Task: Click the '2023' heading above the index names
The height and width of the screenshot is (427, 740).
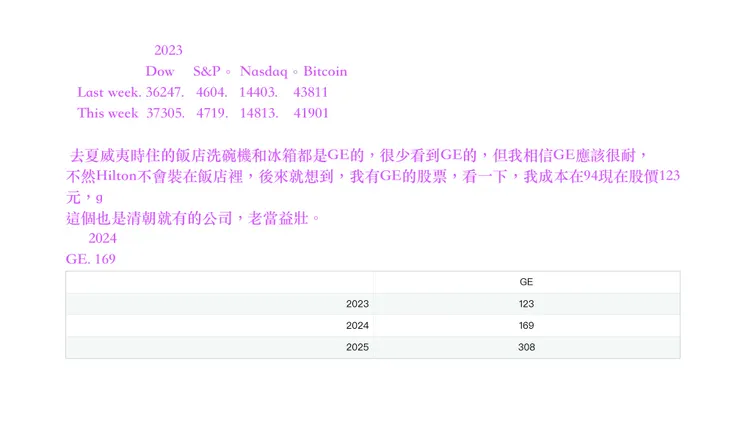Action: (x=168, y=50)
